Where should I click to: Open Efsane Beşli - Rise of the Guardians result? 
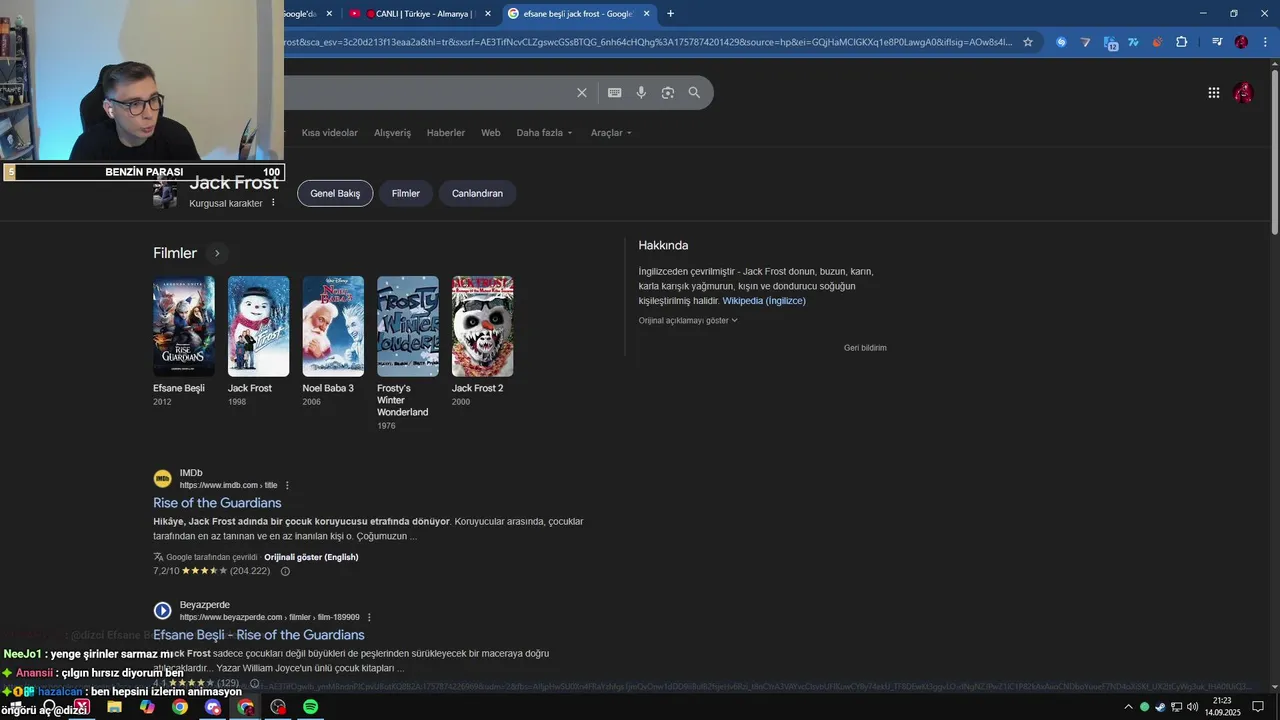259,635
